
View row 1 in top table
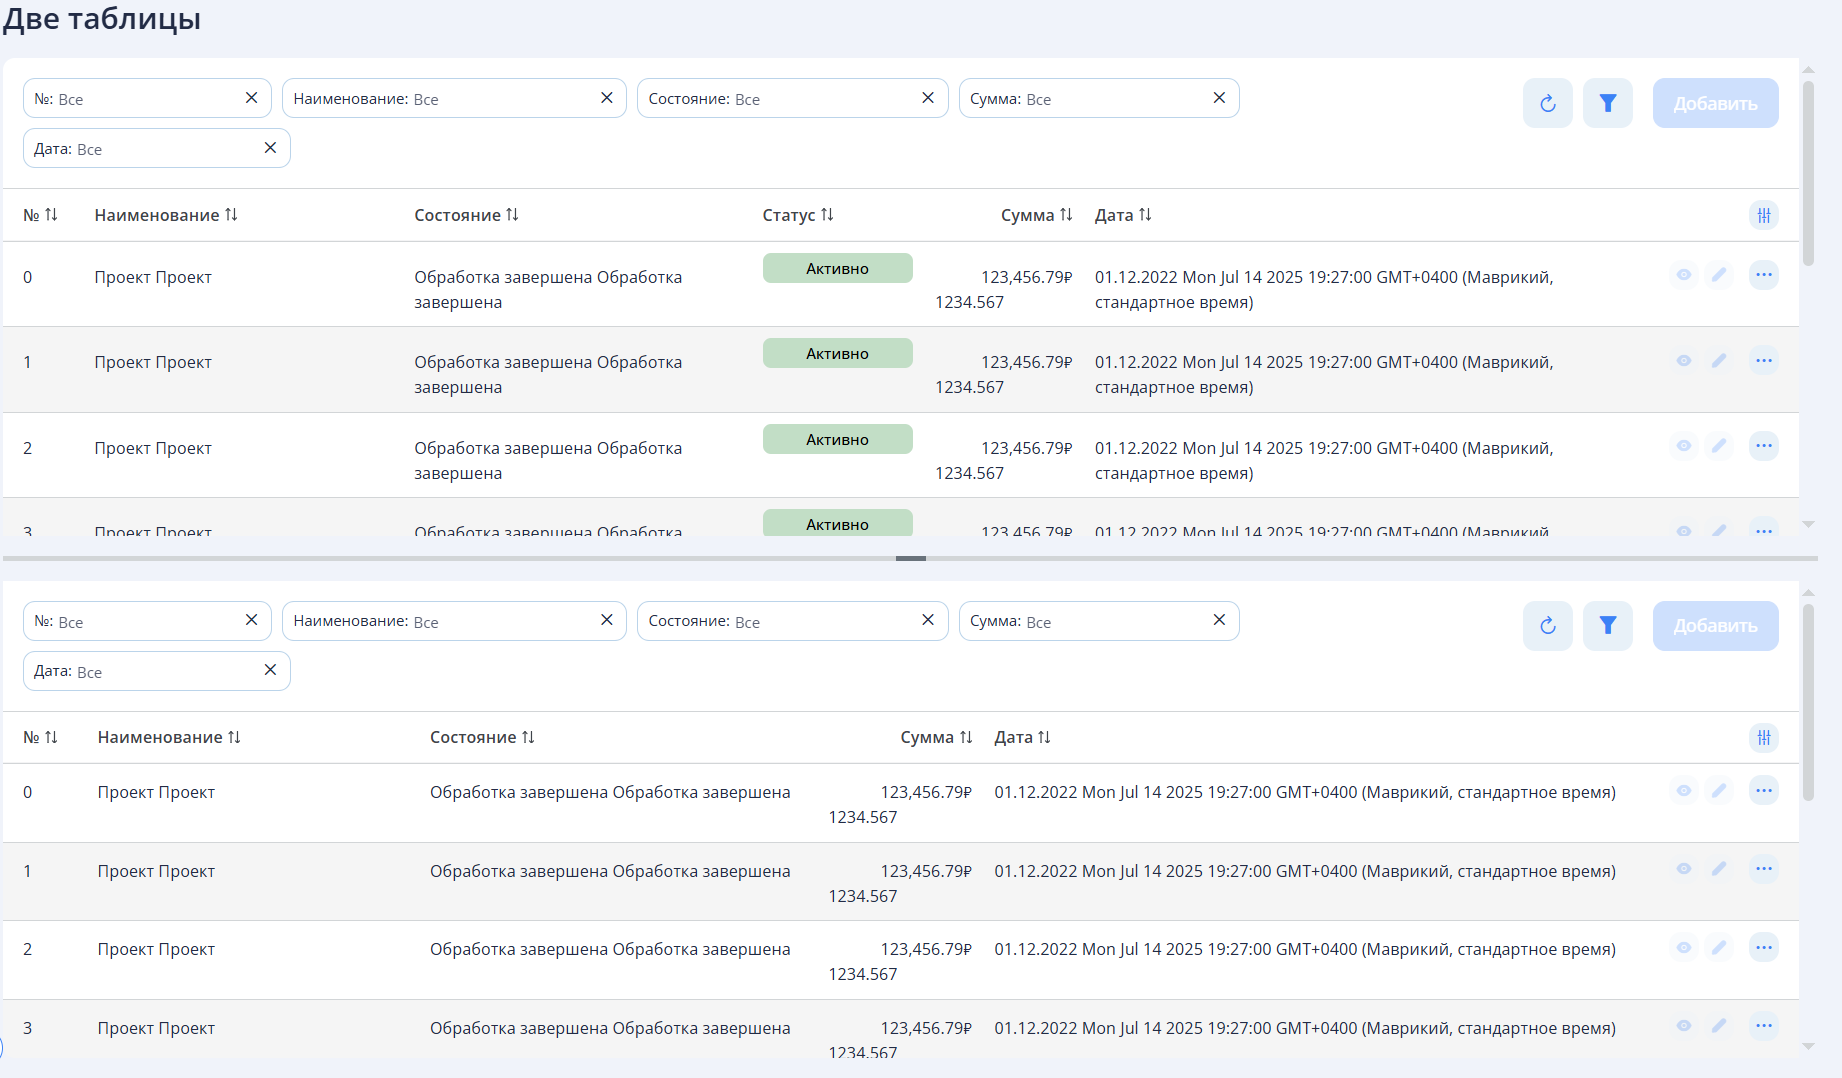[x=1684, y=361]
